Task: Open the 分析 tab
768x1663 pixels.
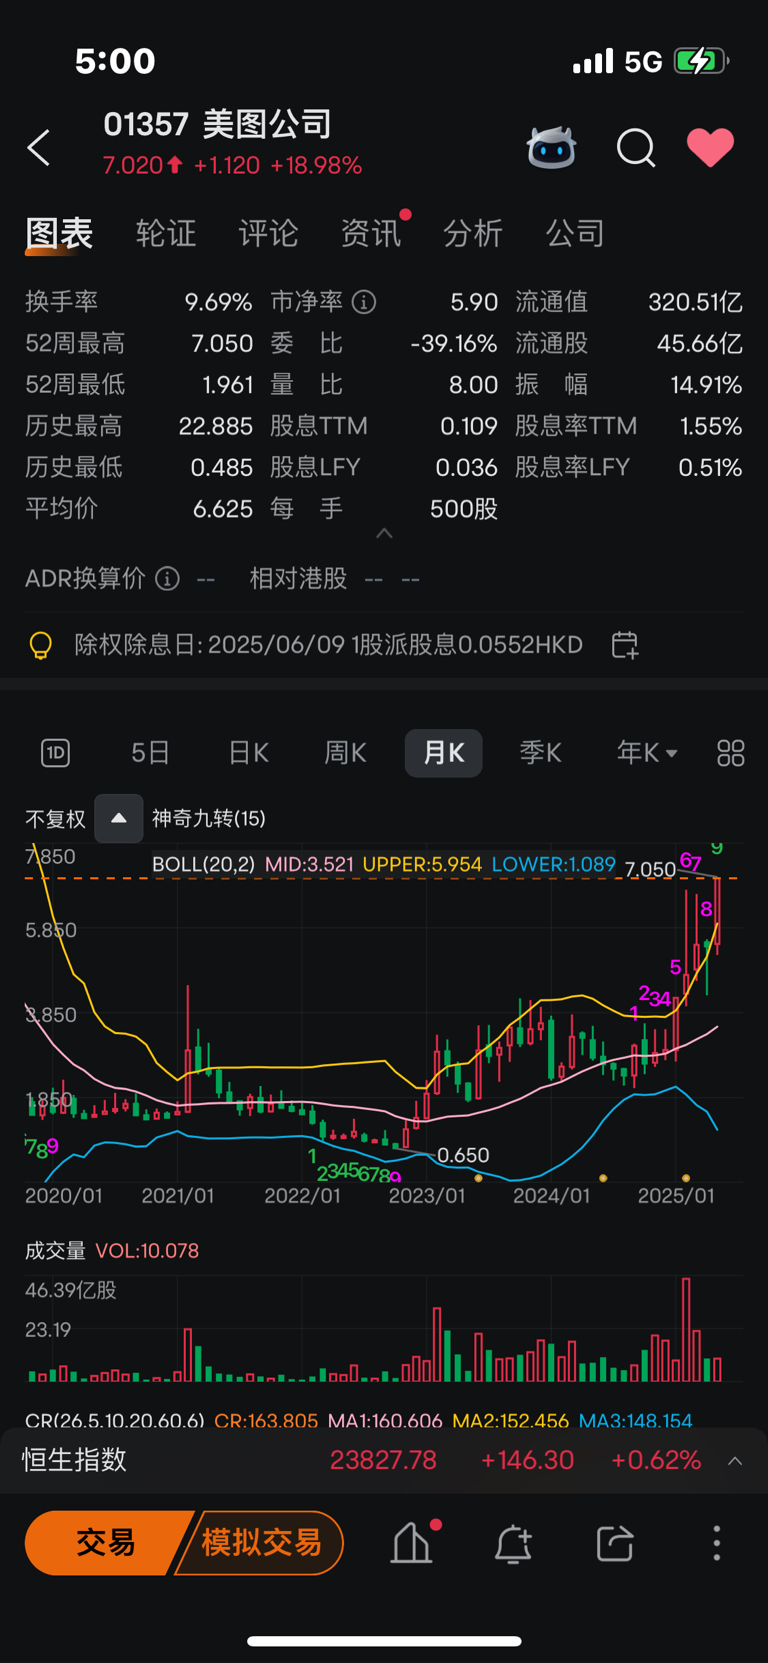Action: (473, 233)
